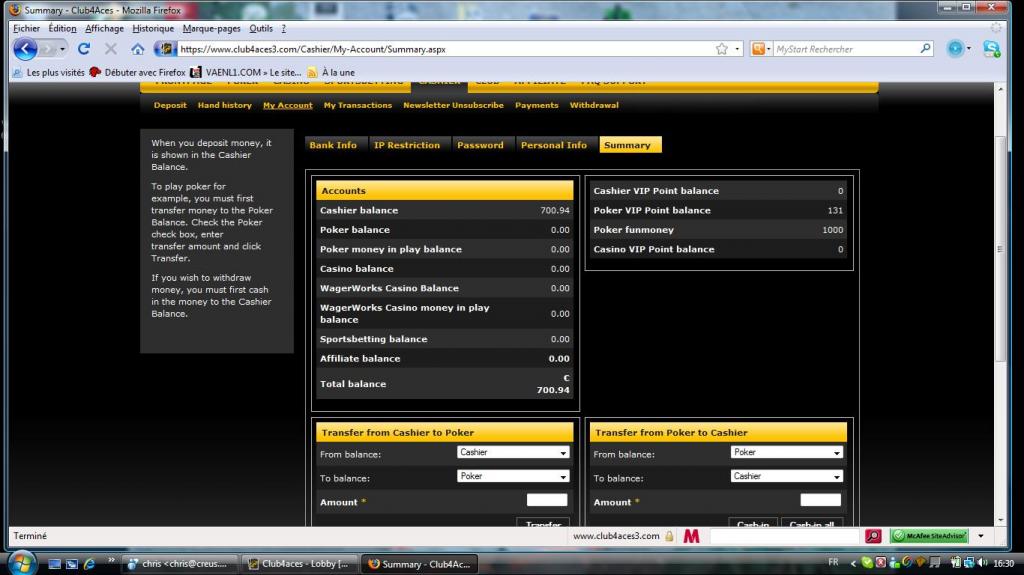
Task: Expand quick launch overflow chevron
Action: point(111,560)
